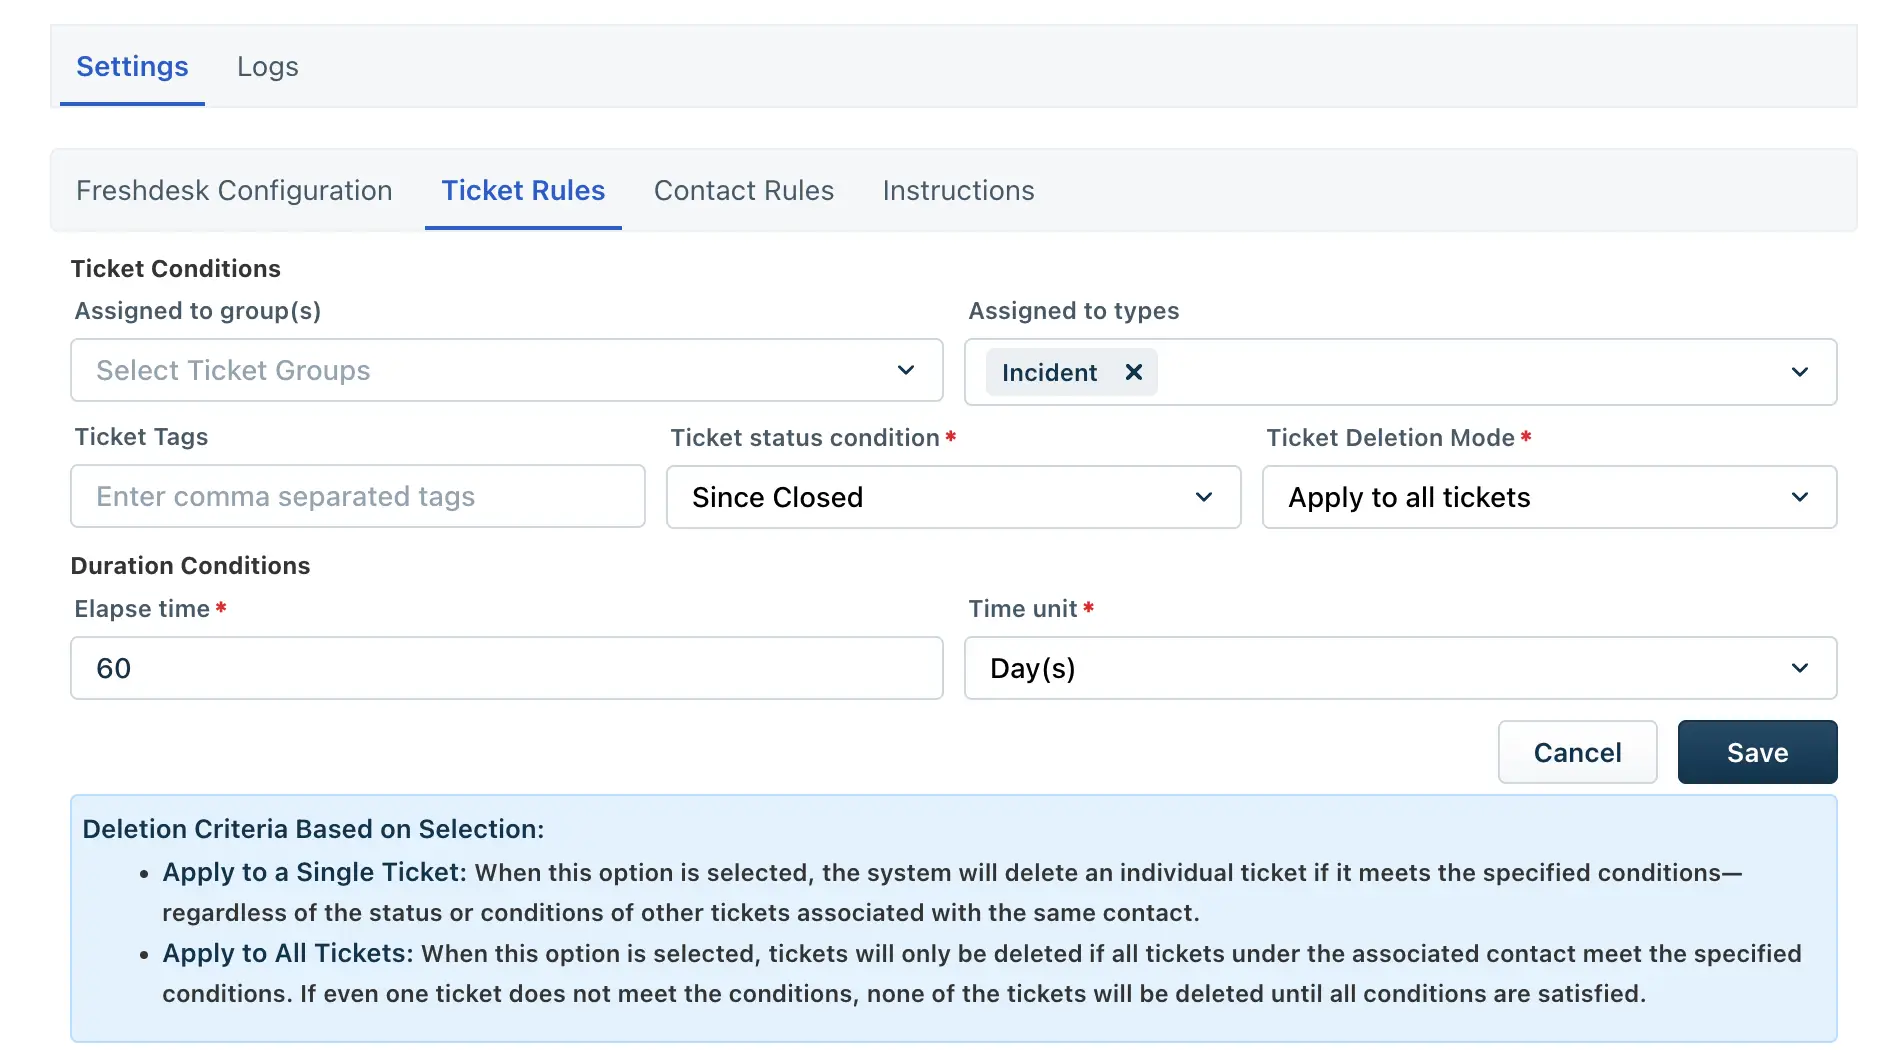1882x1050 pixels.
Task: Click the Cancel button
Action: point(1577,752)
